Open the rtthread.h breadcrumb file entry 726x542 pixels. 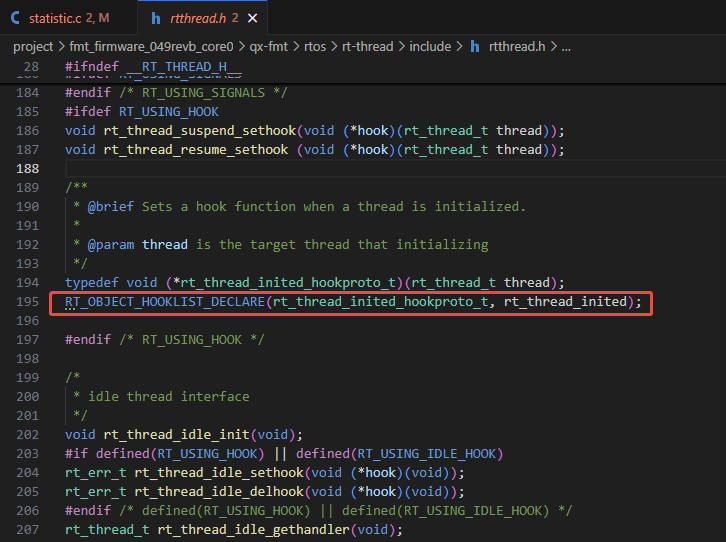pyautogui.click(x=517, y=47)
